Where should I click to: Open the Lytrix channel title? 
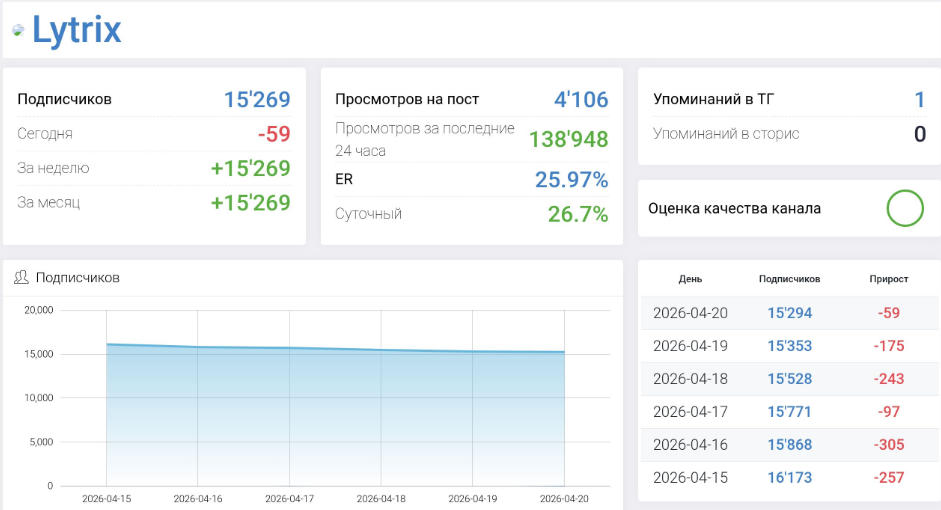pos(77,30)
